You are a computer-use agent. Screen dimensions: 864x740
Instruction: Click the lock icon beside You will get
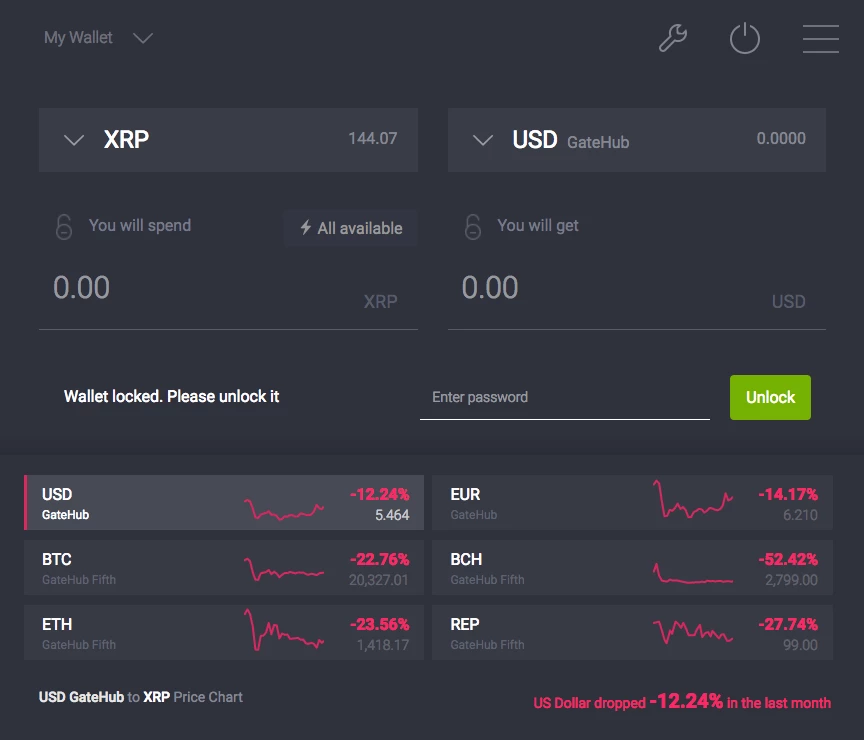[472, 227]
